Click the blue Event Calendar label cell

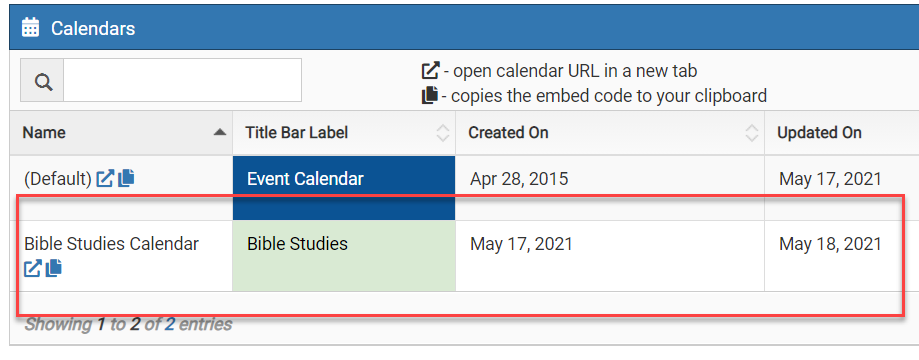coord(344,188)
